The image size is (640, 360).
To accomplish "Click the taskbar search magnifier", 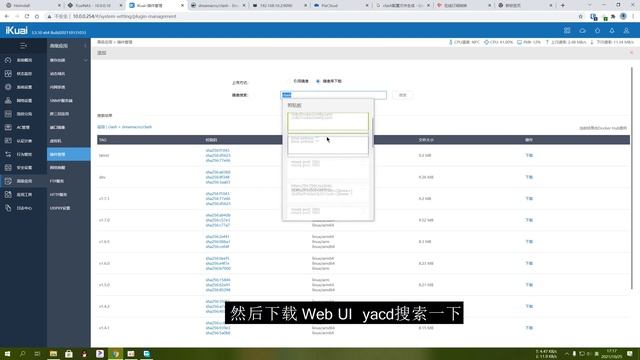I will pos(22,354).
